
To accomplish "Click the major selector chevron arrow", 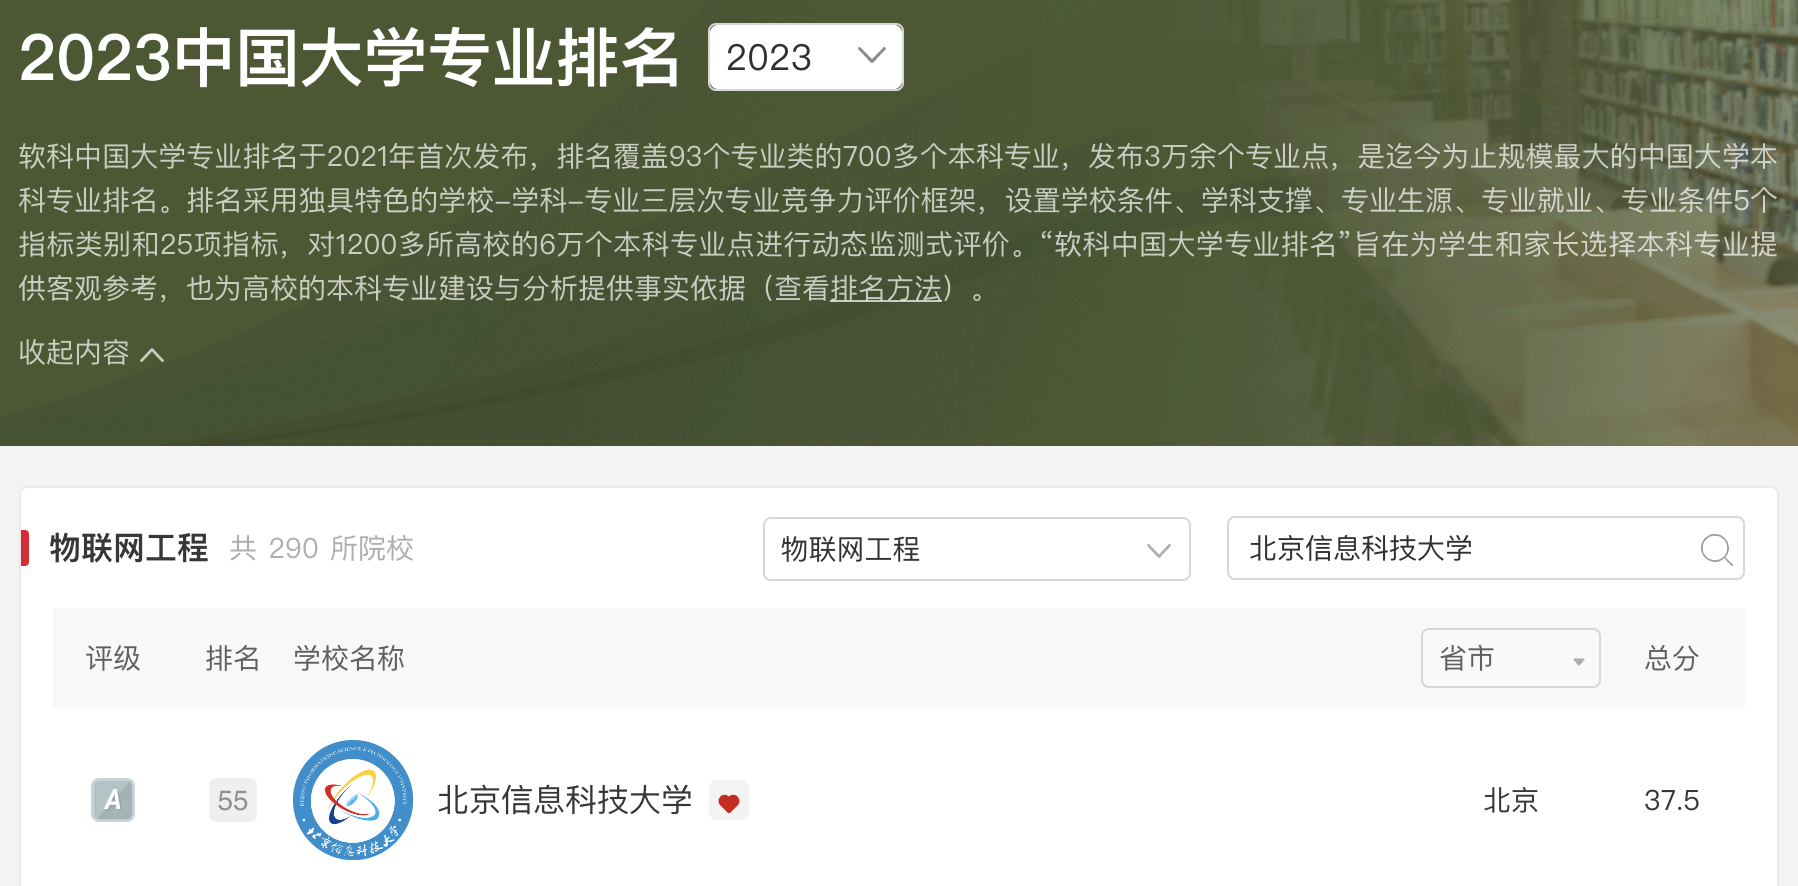I will (1158, 550).
